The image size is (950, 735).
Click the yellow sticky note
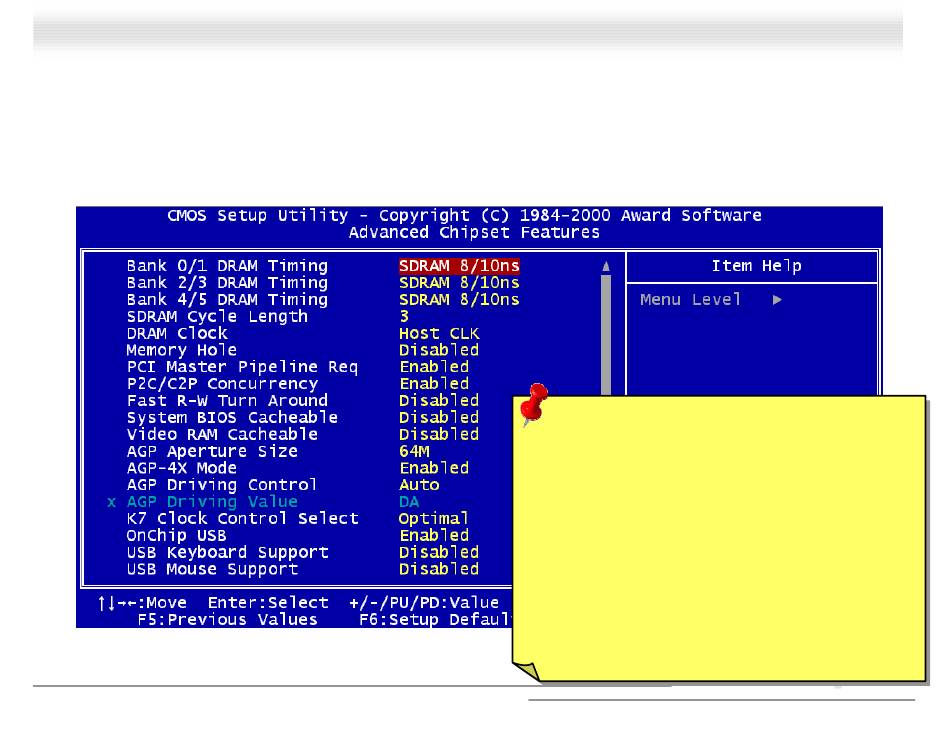(719, 538)
